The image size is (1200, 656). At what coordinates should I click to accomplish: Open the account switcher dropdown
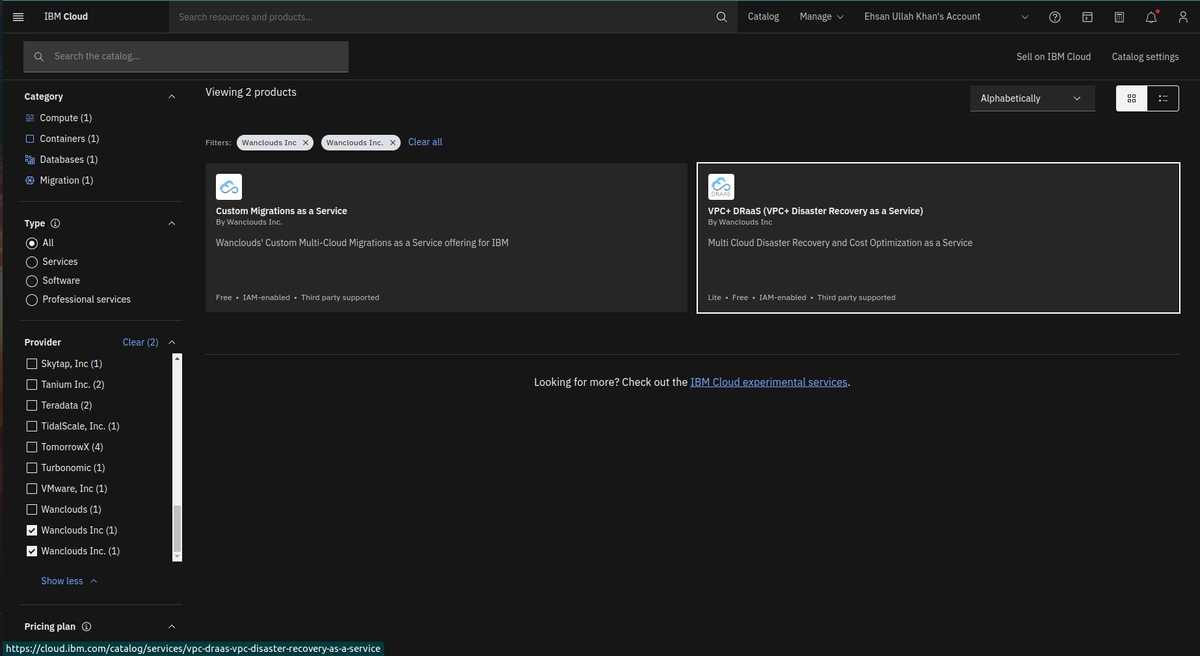pyautogui.click(x=945, y=17)
